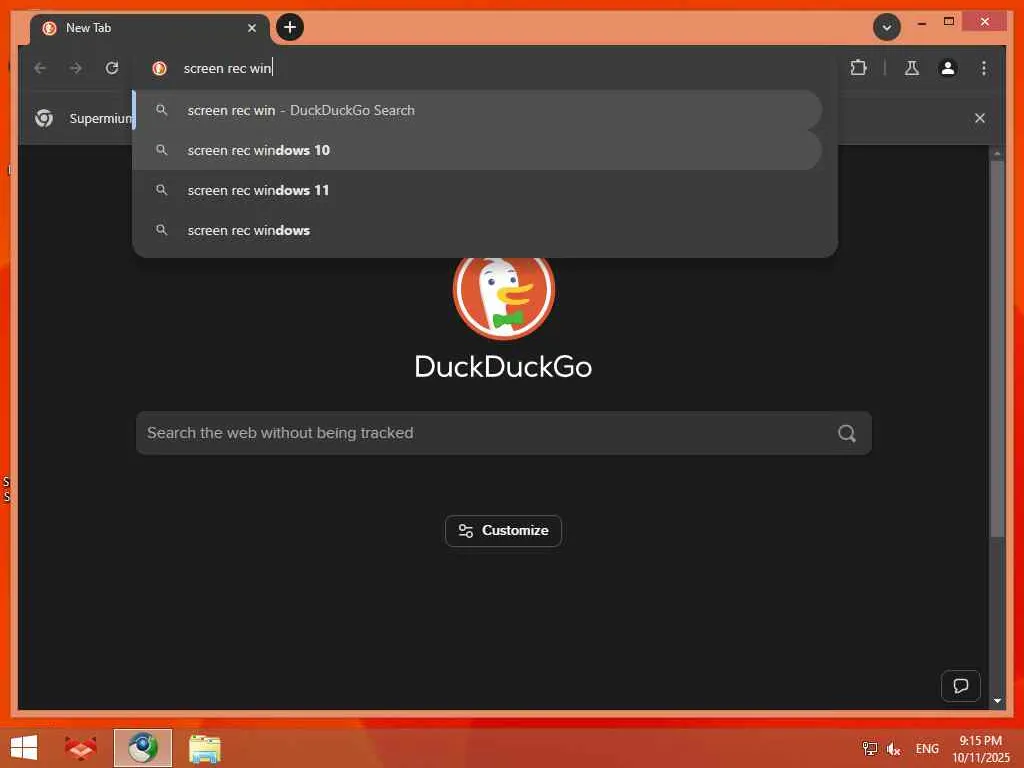
Task: Reload the current page
Action: [112, 68]
